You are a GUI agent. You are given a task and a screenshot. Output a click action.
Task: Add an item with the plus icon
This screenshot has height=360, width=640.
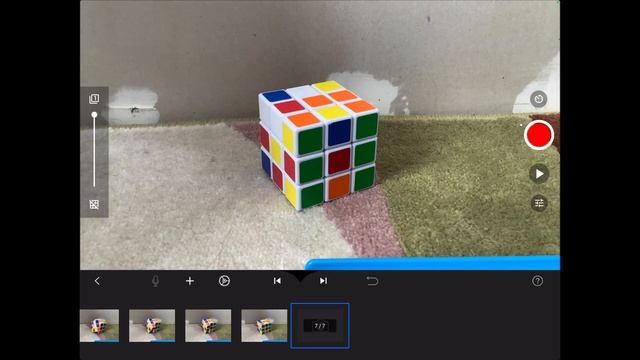[x=190, y=281]
